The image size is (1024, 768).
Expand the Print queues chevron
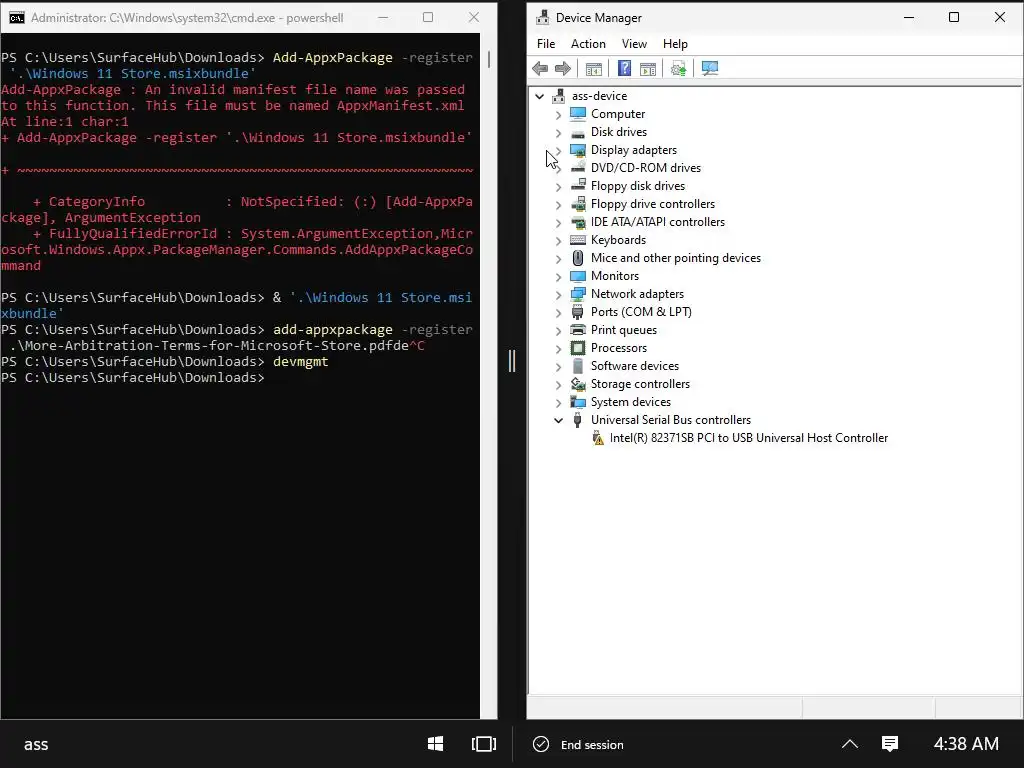pyautogui.click(x=558, y=330)
